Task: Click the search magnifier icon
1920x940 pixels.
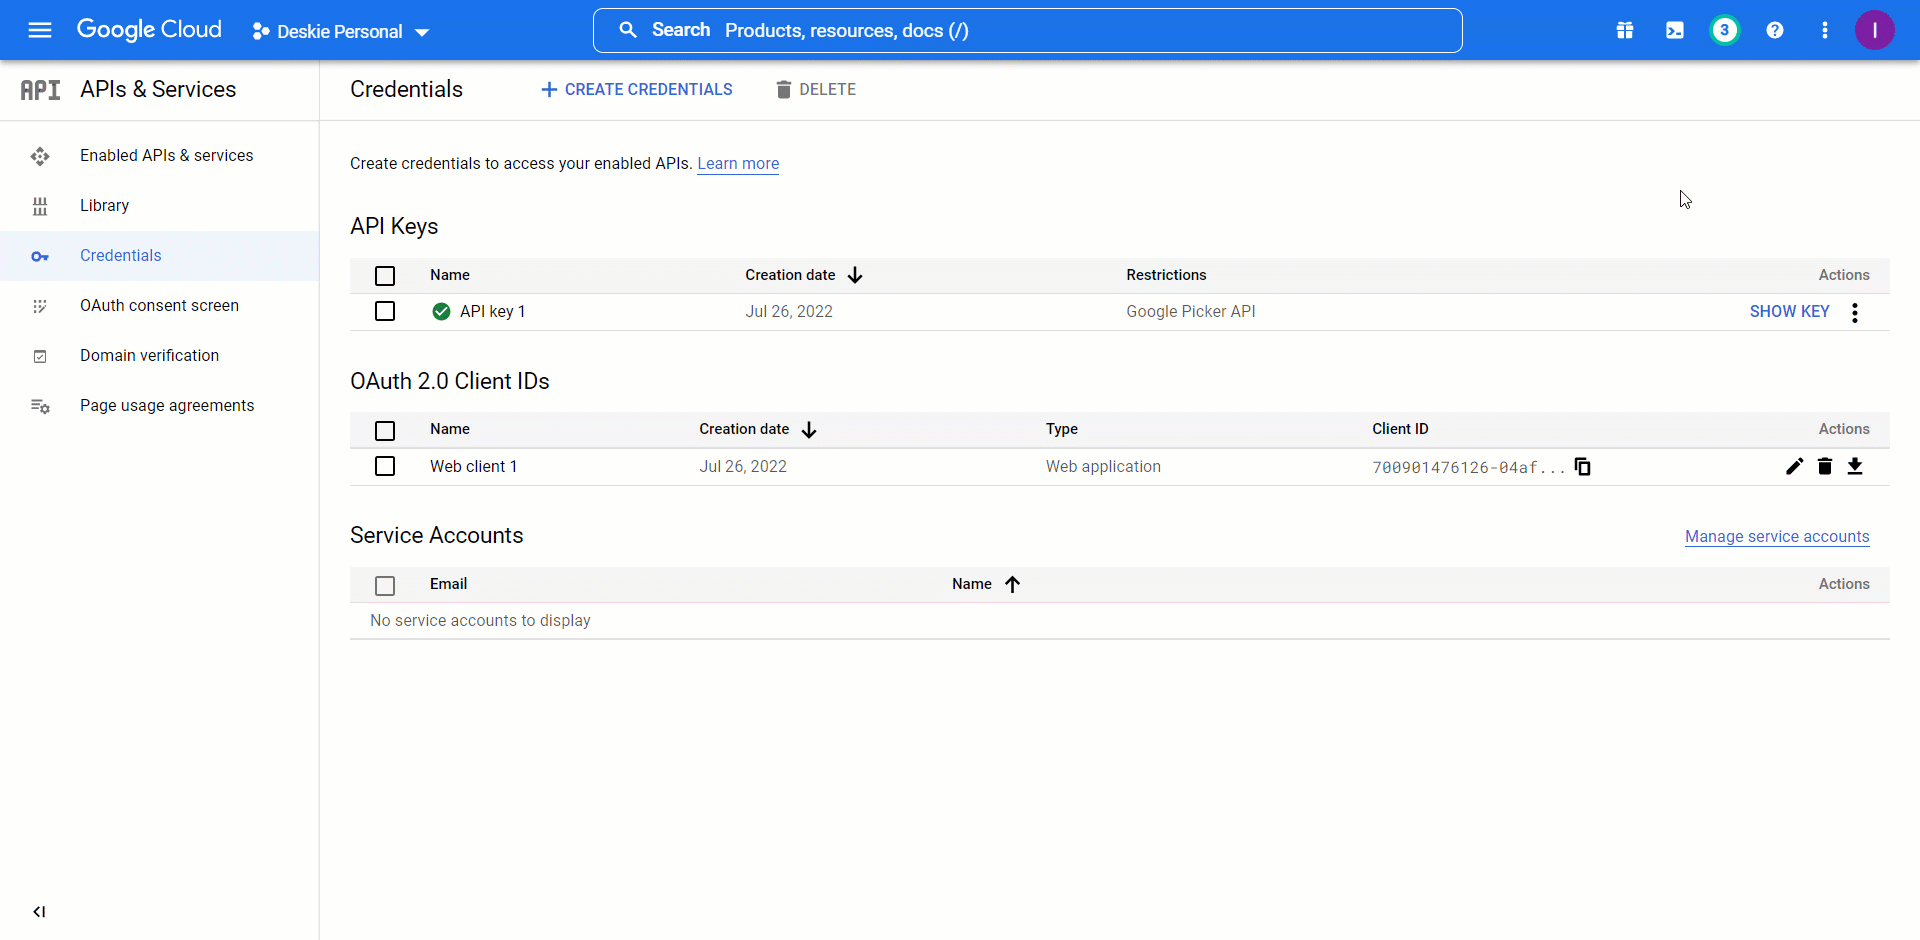Action: click(x=628, y=30)
